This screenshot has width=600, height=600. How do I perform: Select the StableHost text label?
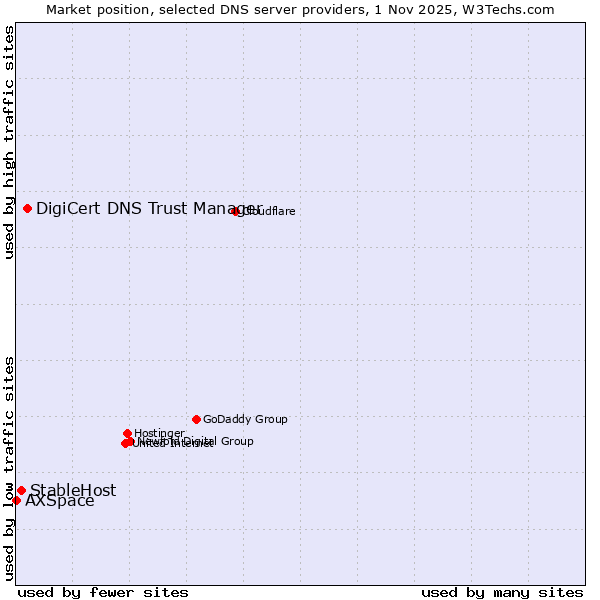point(73,490)
